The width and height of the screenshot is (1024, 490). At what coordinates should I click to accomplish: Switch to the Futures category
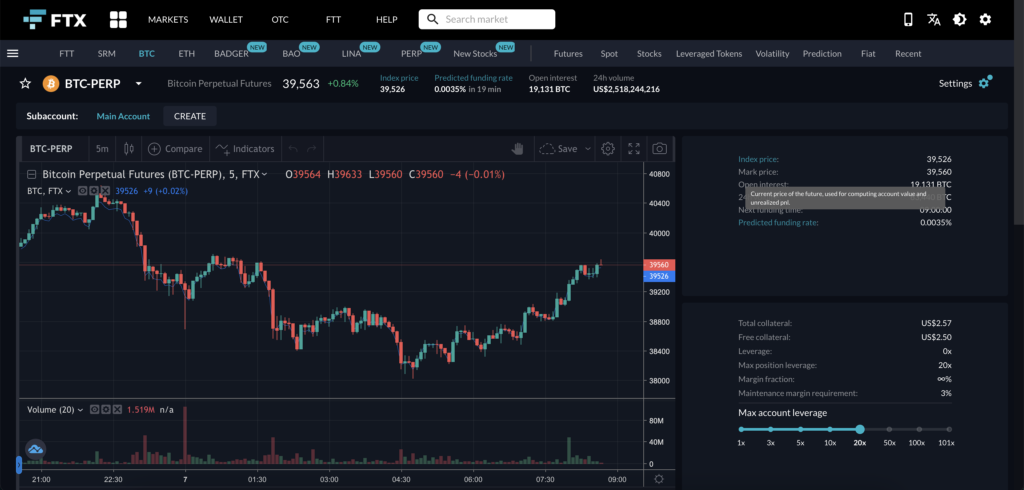(568, 54)
